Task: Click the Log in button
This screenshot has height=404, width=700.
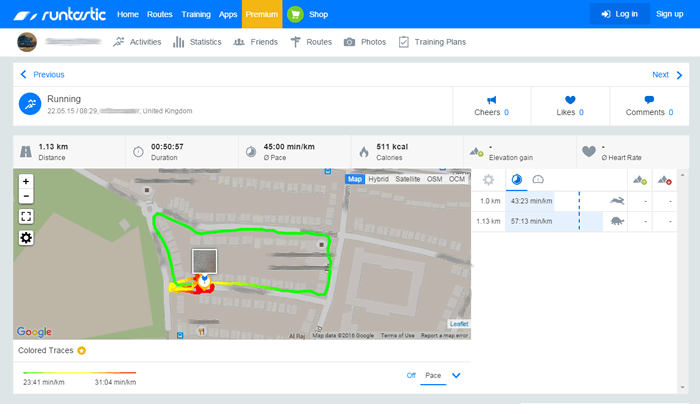Action: coord(618,14)
